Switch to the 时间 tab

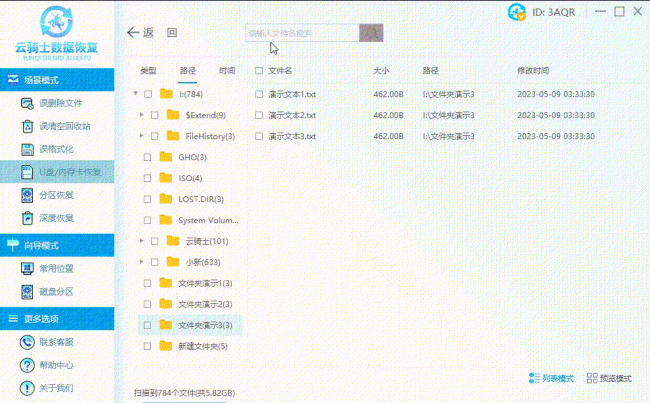click(227, 70)
